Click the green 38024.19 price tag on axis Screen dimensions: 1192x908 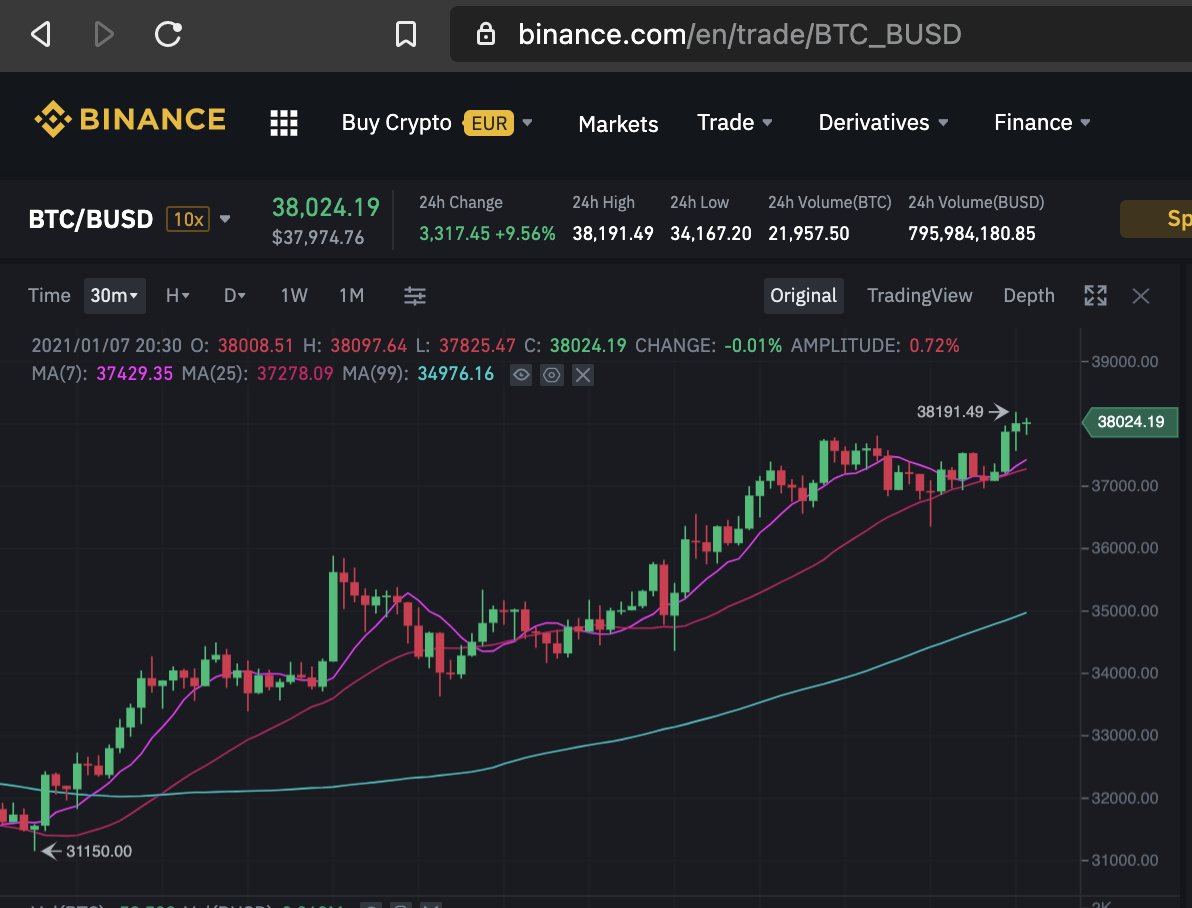[x=1130, y=422]
